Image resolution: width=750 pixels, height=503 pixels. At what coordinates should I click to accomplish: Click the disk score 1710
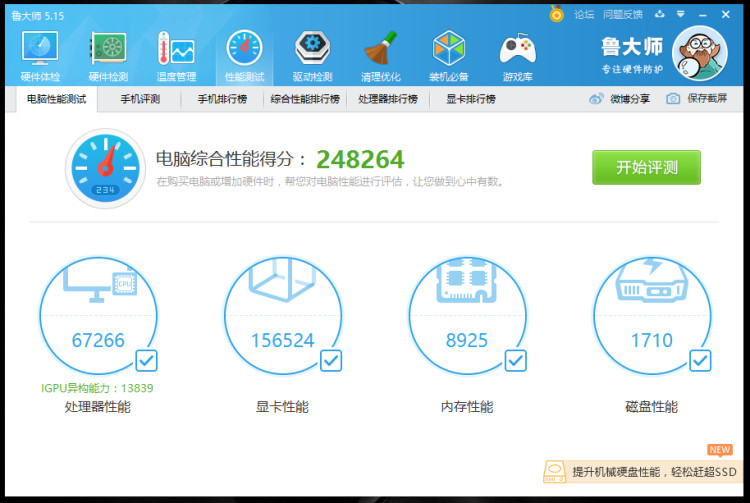click(651, 340)
